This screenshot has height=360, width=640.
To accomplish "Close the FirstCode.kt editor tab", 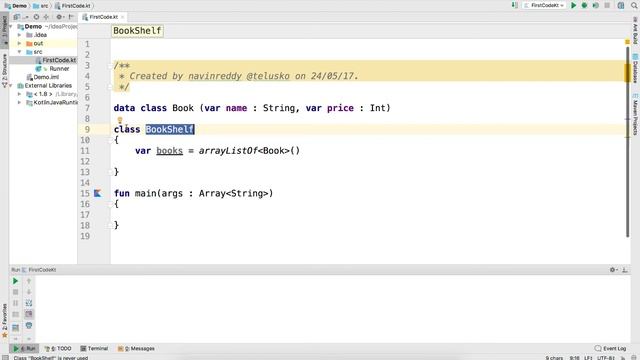I will 122,17.
